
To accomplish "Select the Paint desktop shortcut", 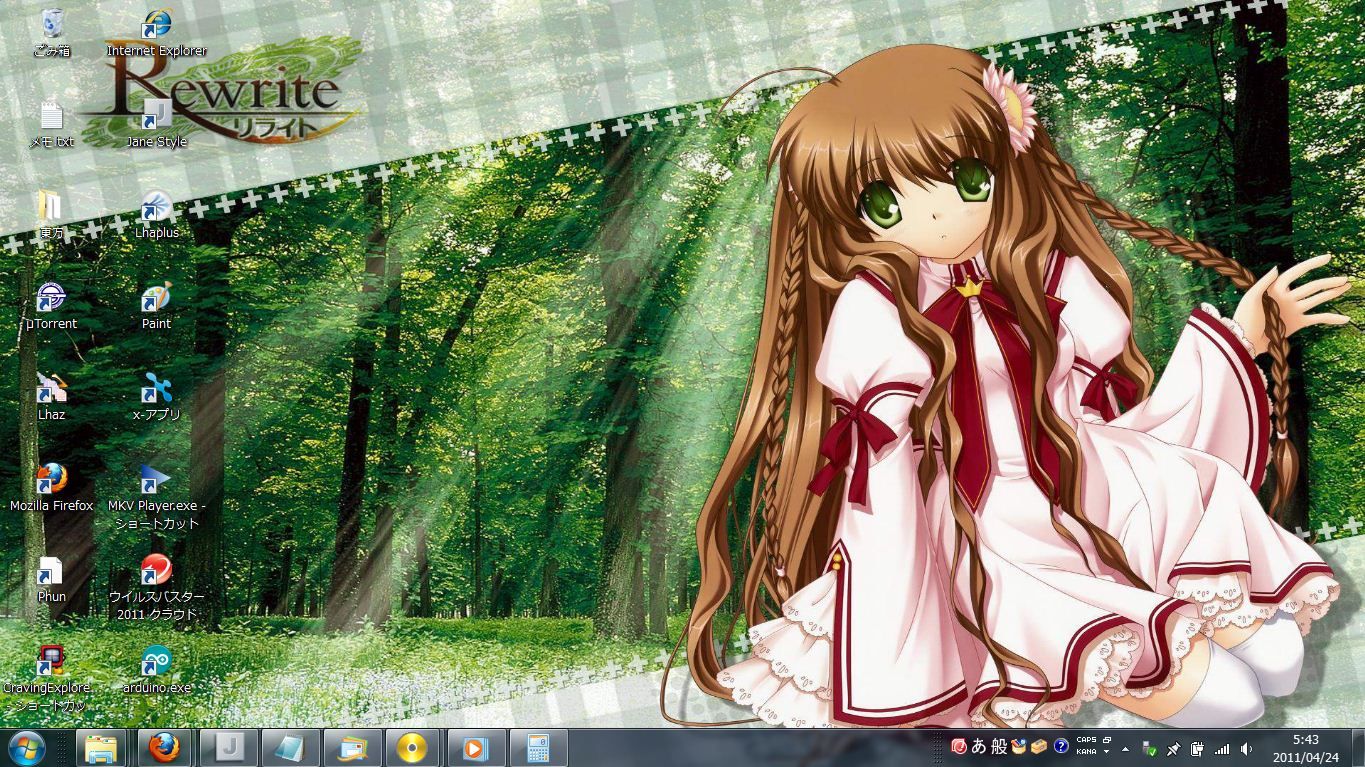I will tap(156, 306).
